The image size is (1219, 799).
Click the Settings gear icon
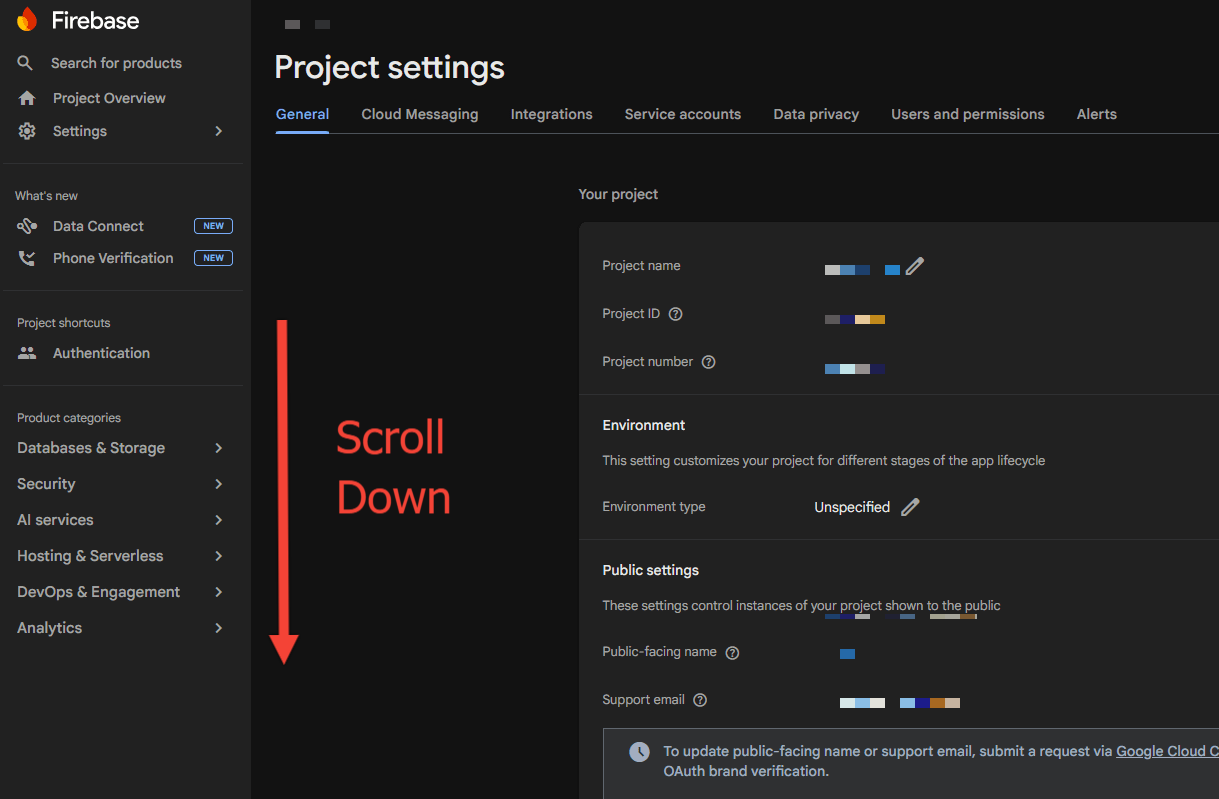pos(27,131)
